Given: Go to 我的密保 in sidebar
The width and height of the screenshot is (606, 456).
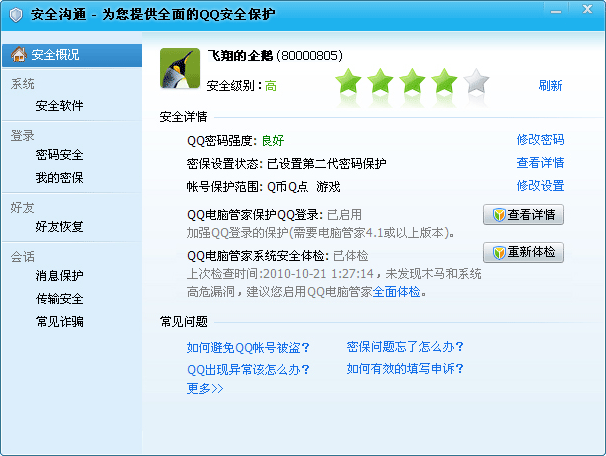Looking at the screenshot, I should pyautogui.click(x=60, y=177).
